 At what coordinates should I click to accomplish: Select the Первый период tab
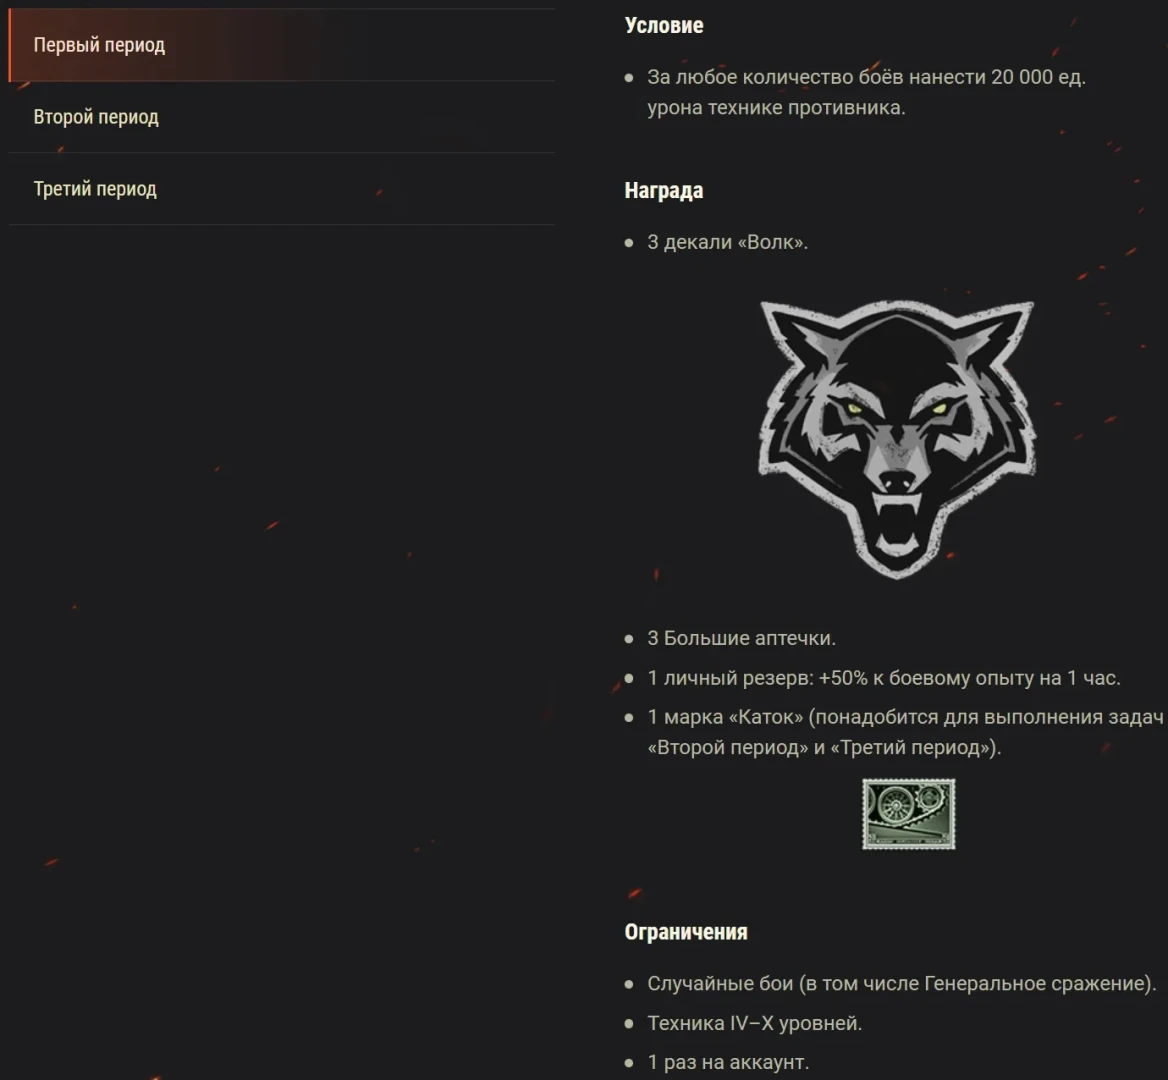(282, 45)
